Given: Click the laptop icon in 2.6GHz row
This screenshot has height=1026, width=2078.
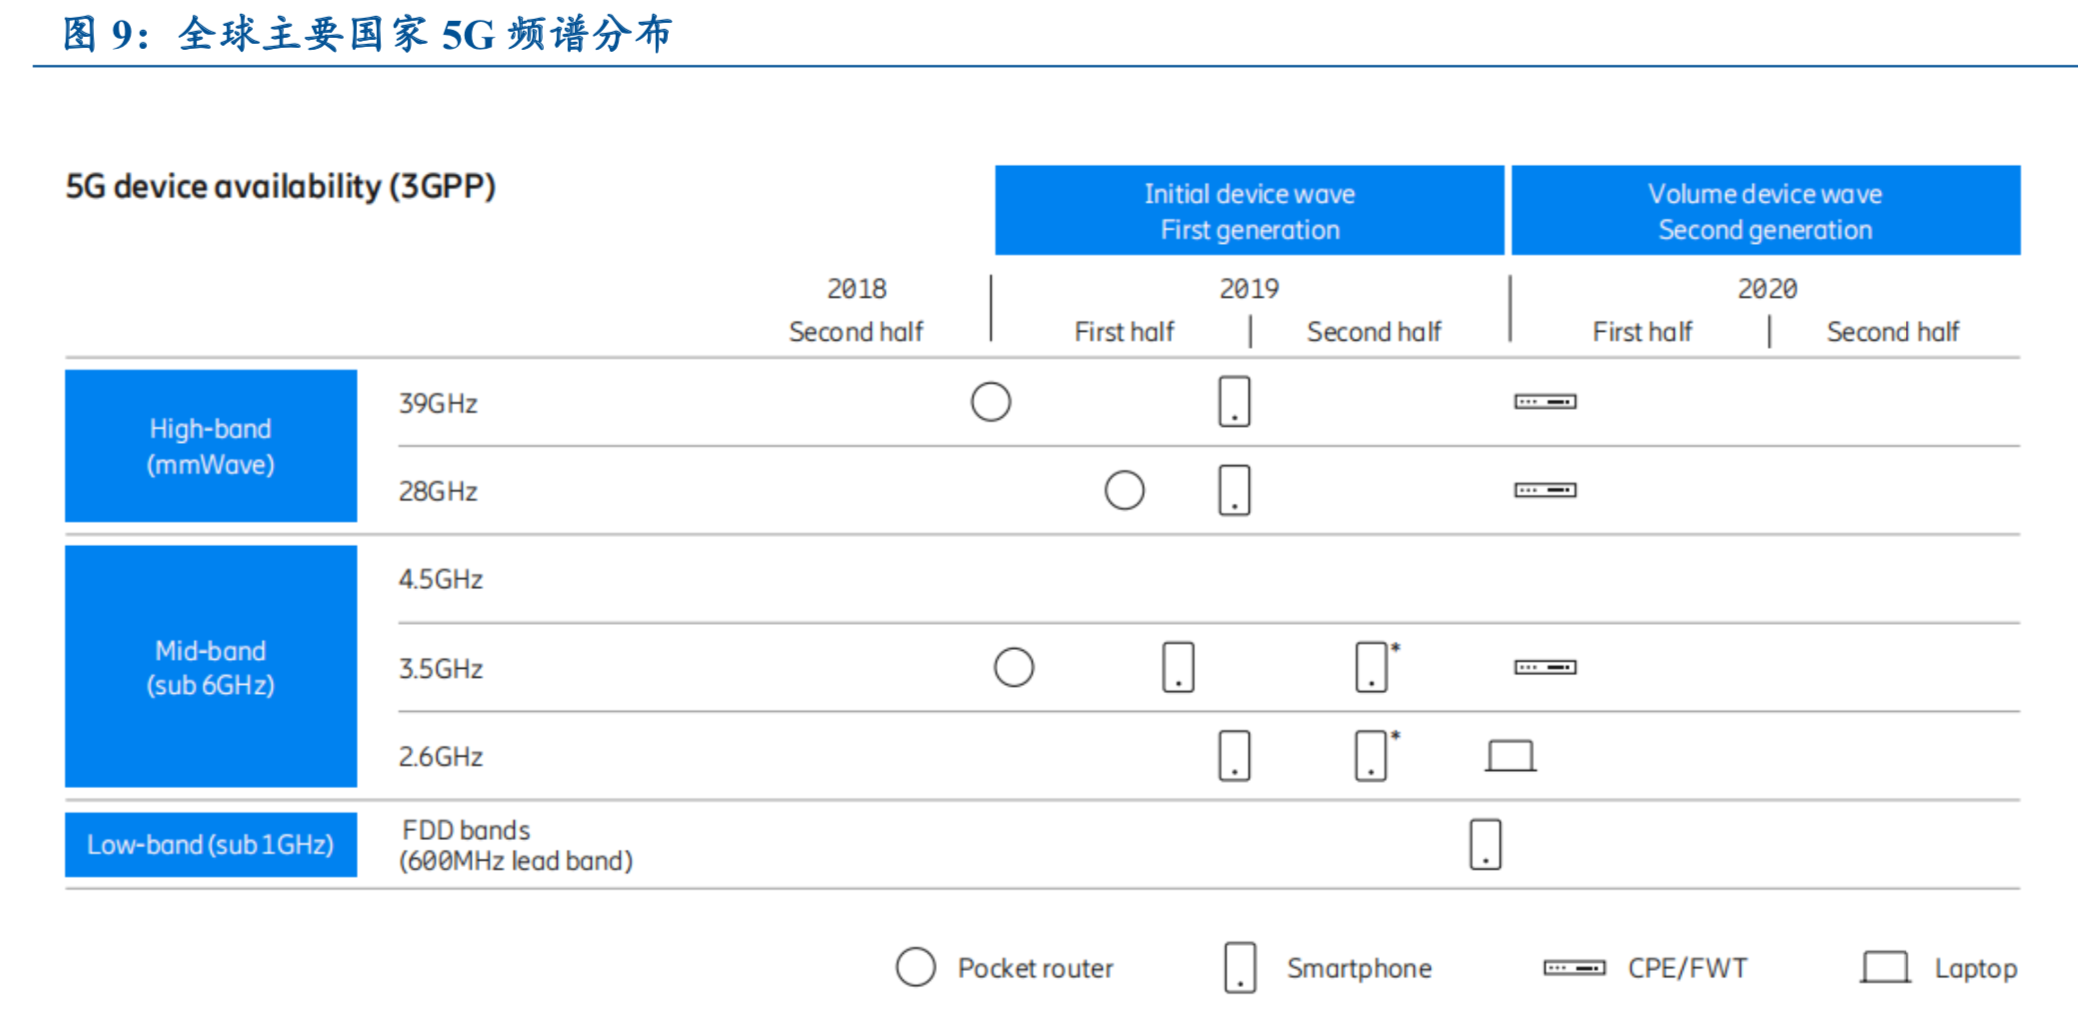Looking at the screenshot, I should click(x=1510, y=756).
